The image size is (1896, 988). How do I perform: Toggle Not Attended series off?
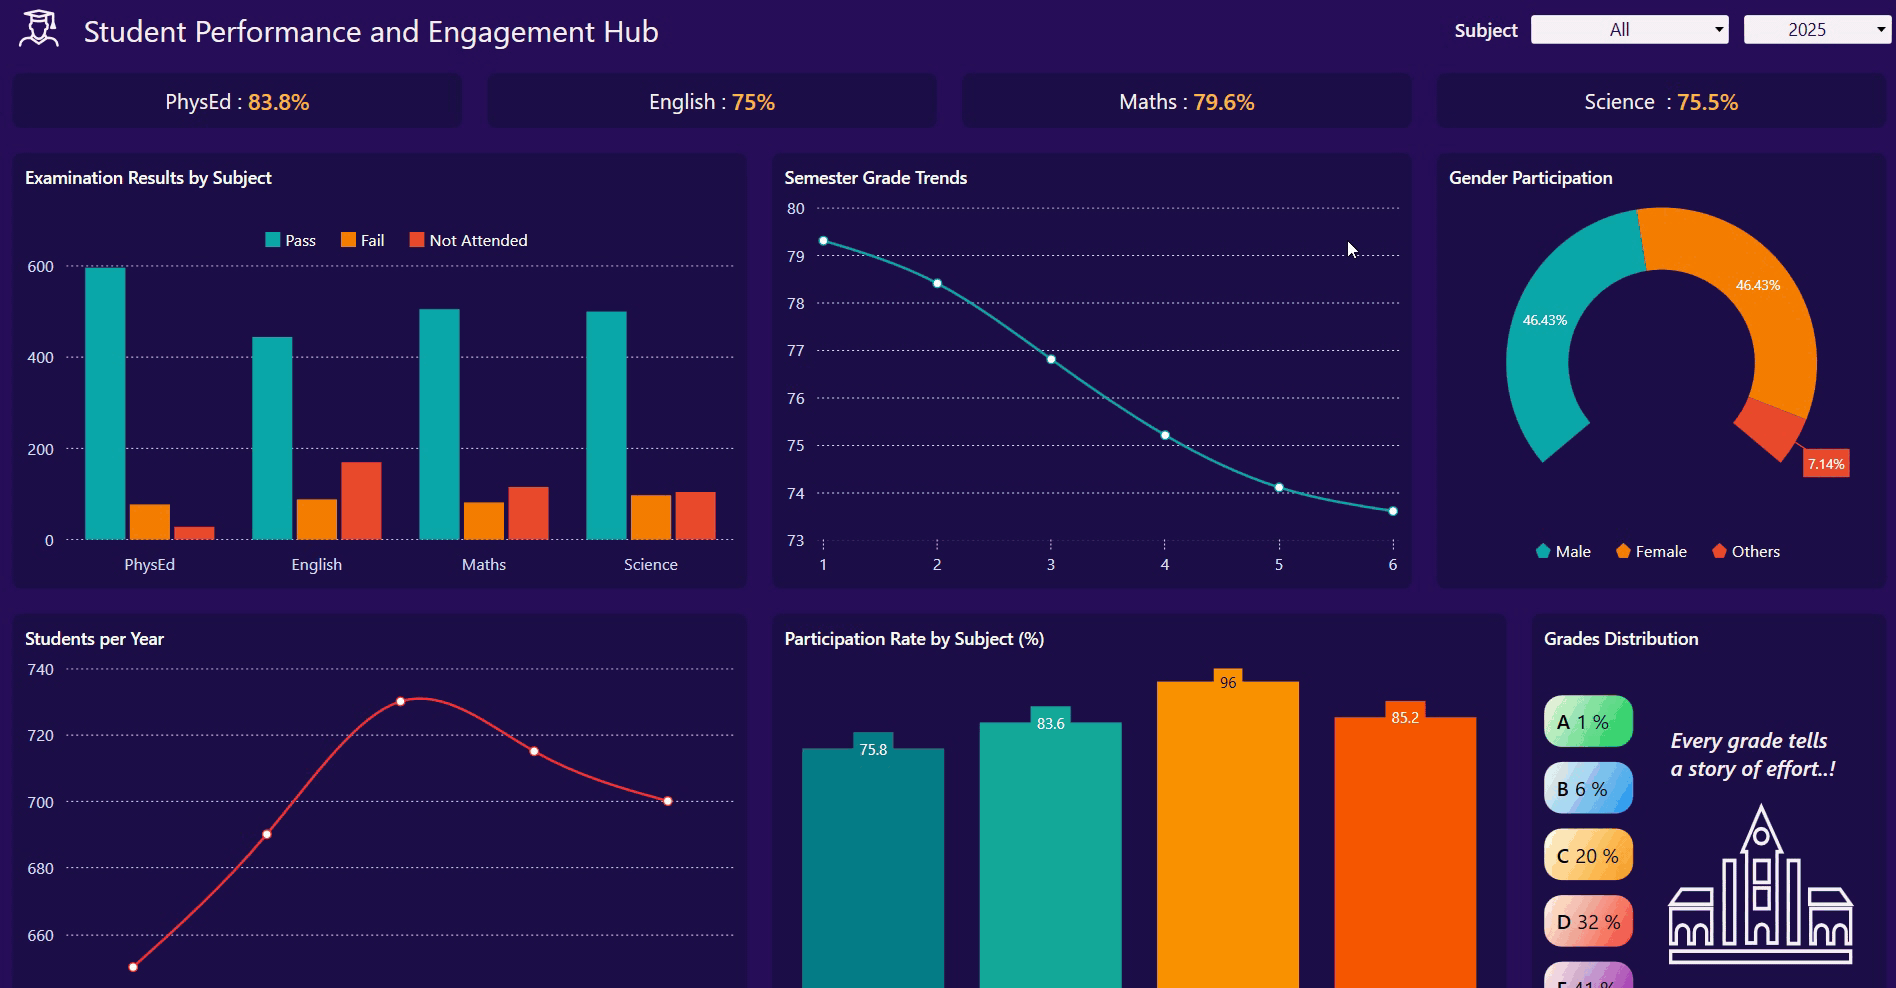(468, 240)
